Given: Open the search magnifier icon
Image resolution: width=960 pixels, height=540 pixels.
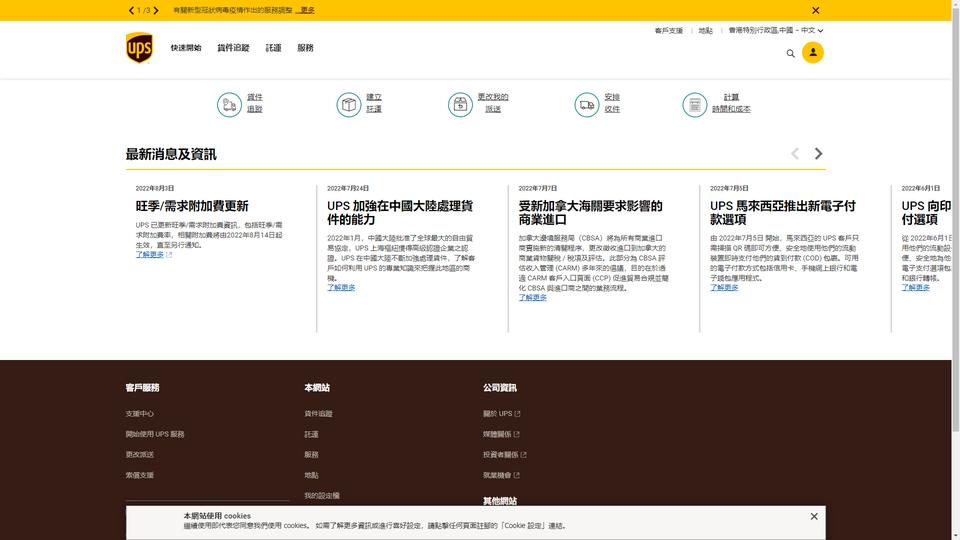Looking at the screenshot, I should click(790, 53).
